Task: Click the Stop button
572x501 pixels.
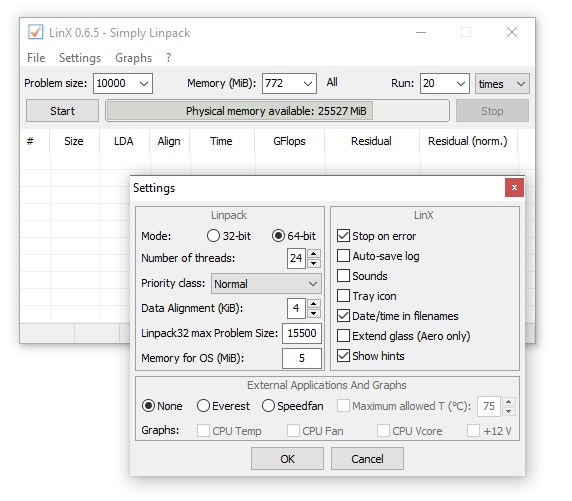Action: (492, 111)
